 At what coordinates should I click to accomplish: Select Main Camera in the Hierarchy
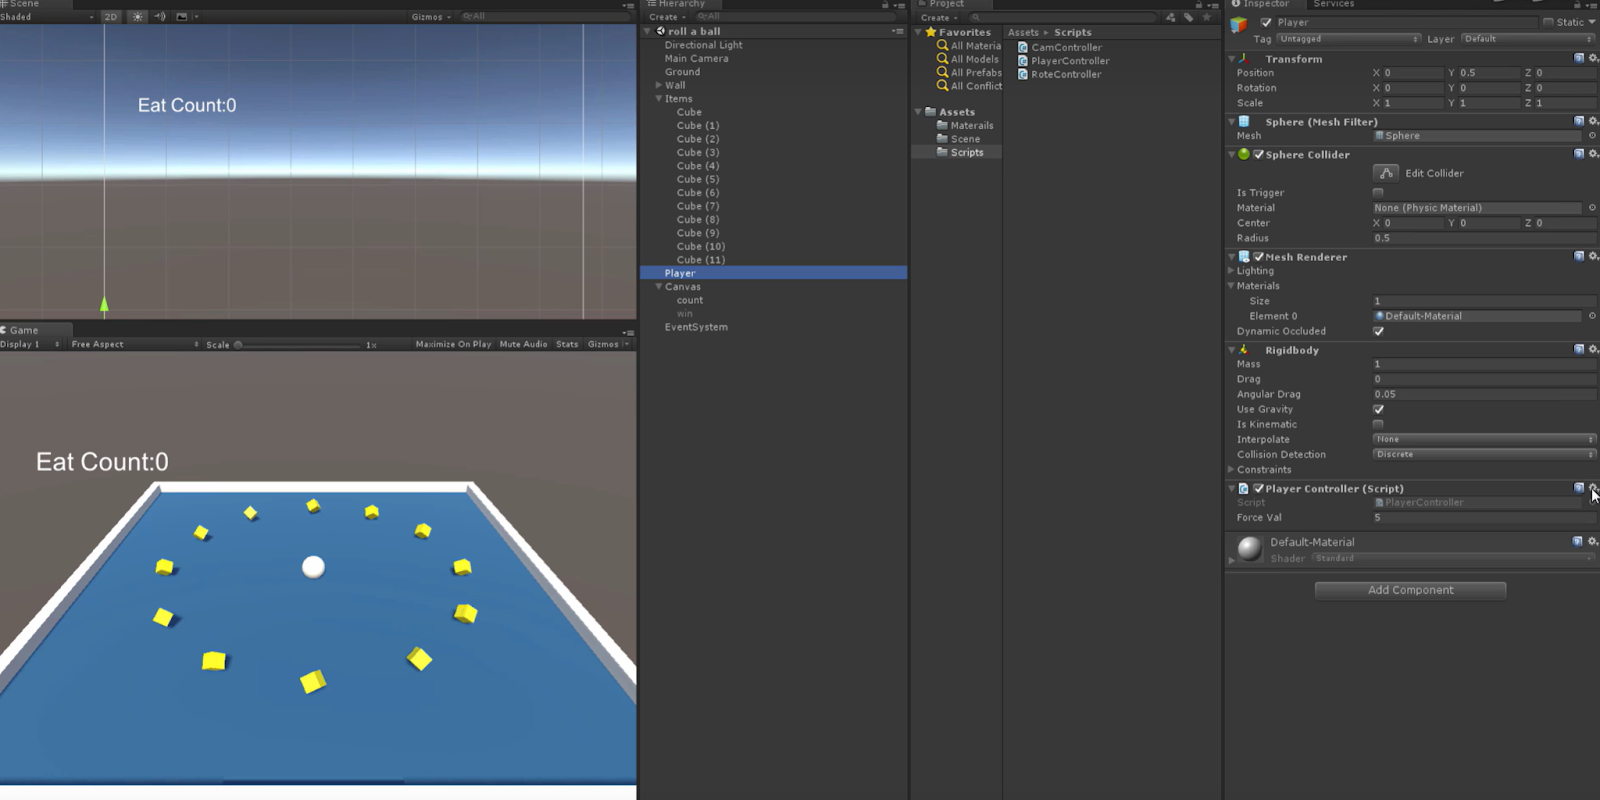point(696,58)
